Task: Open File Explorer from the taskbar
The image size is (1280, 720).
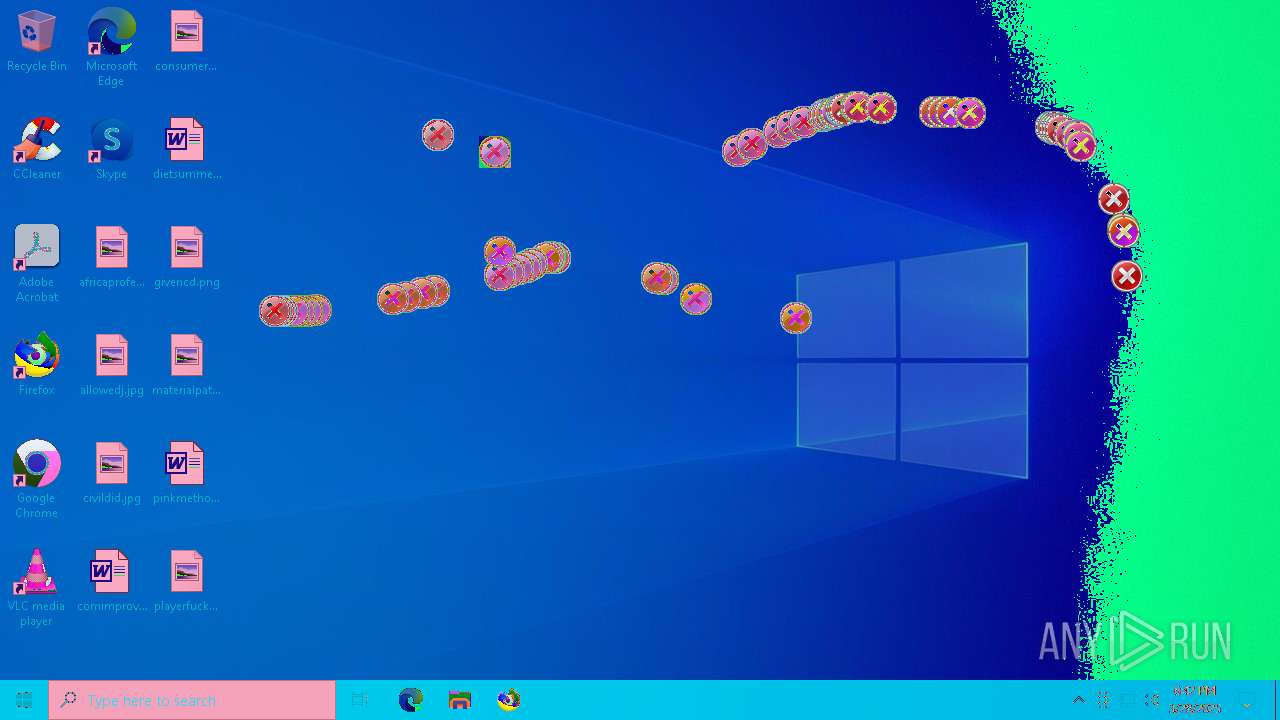Action: click(459, 700)
